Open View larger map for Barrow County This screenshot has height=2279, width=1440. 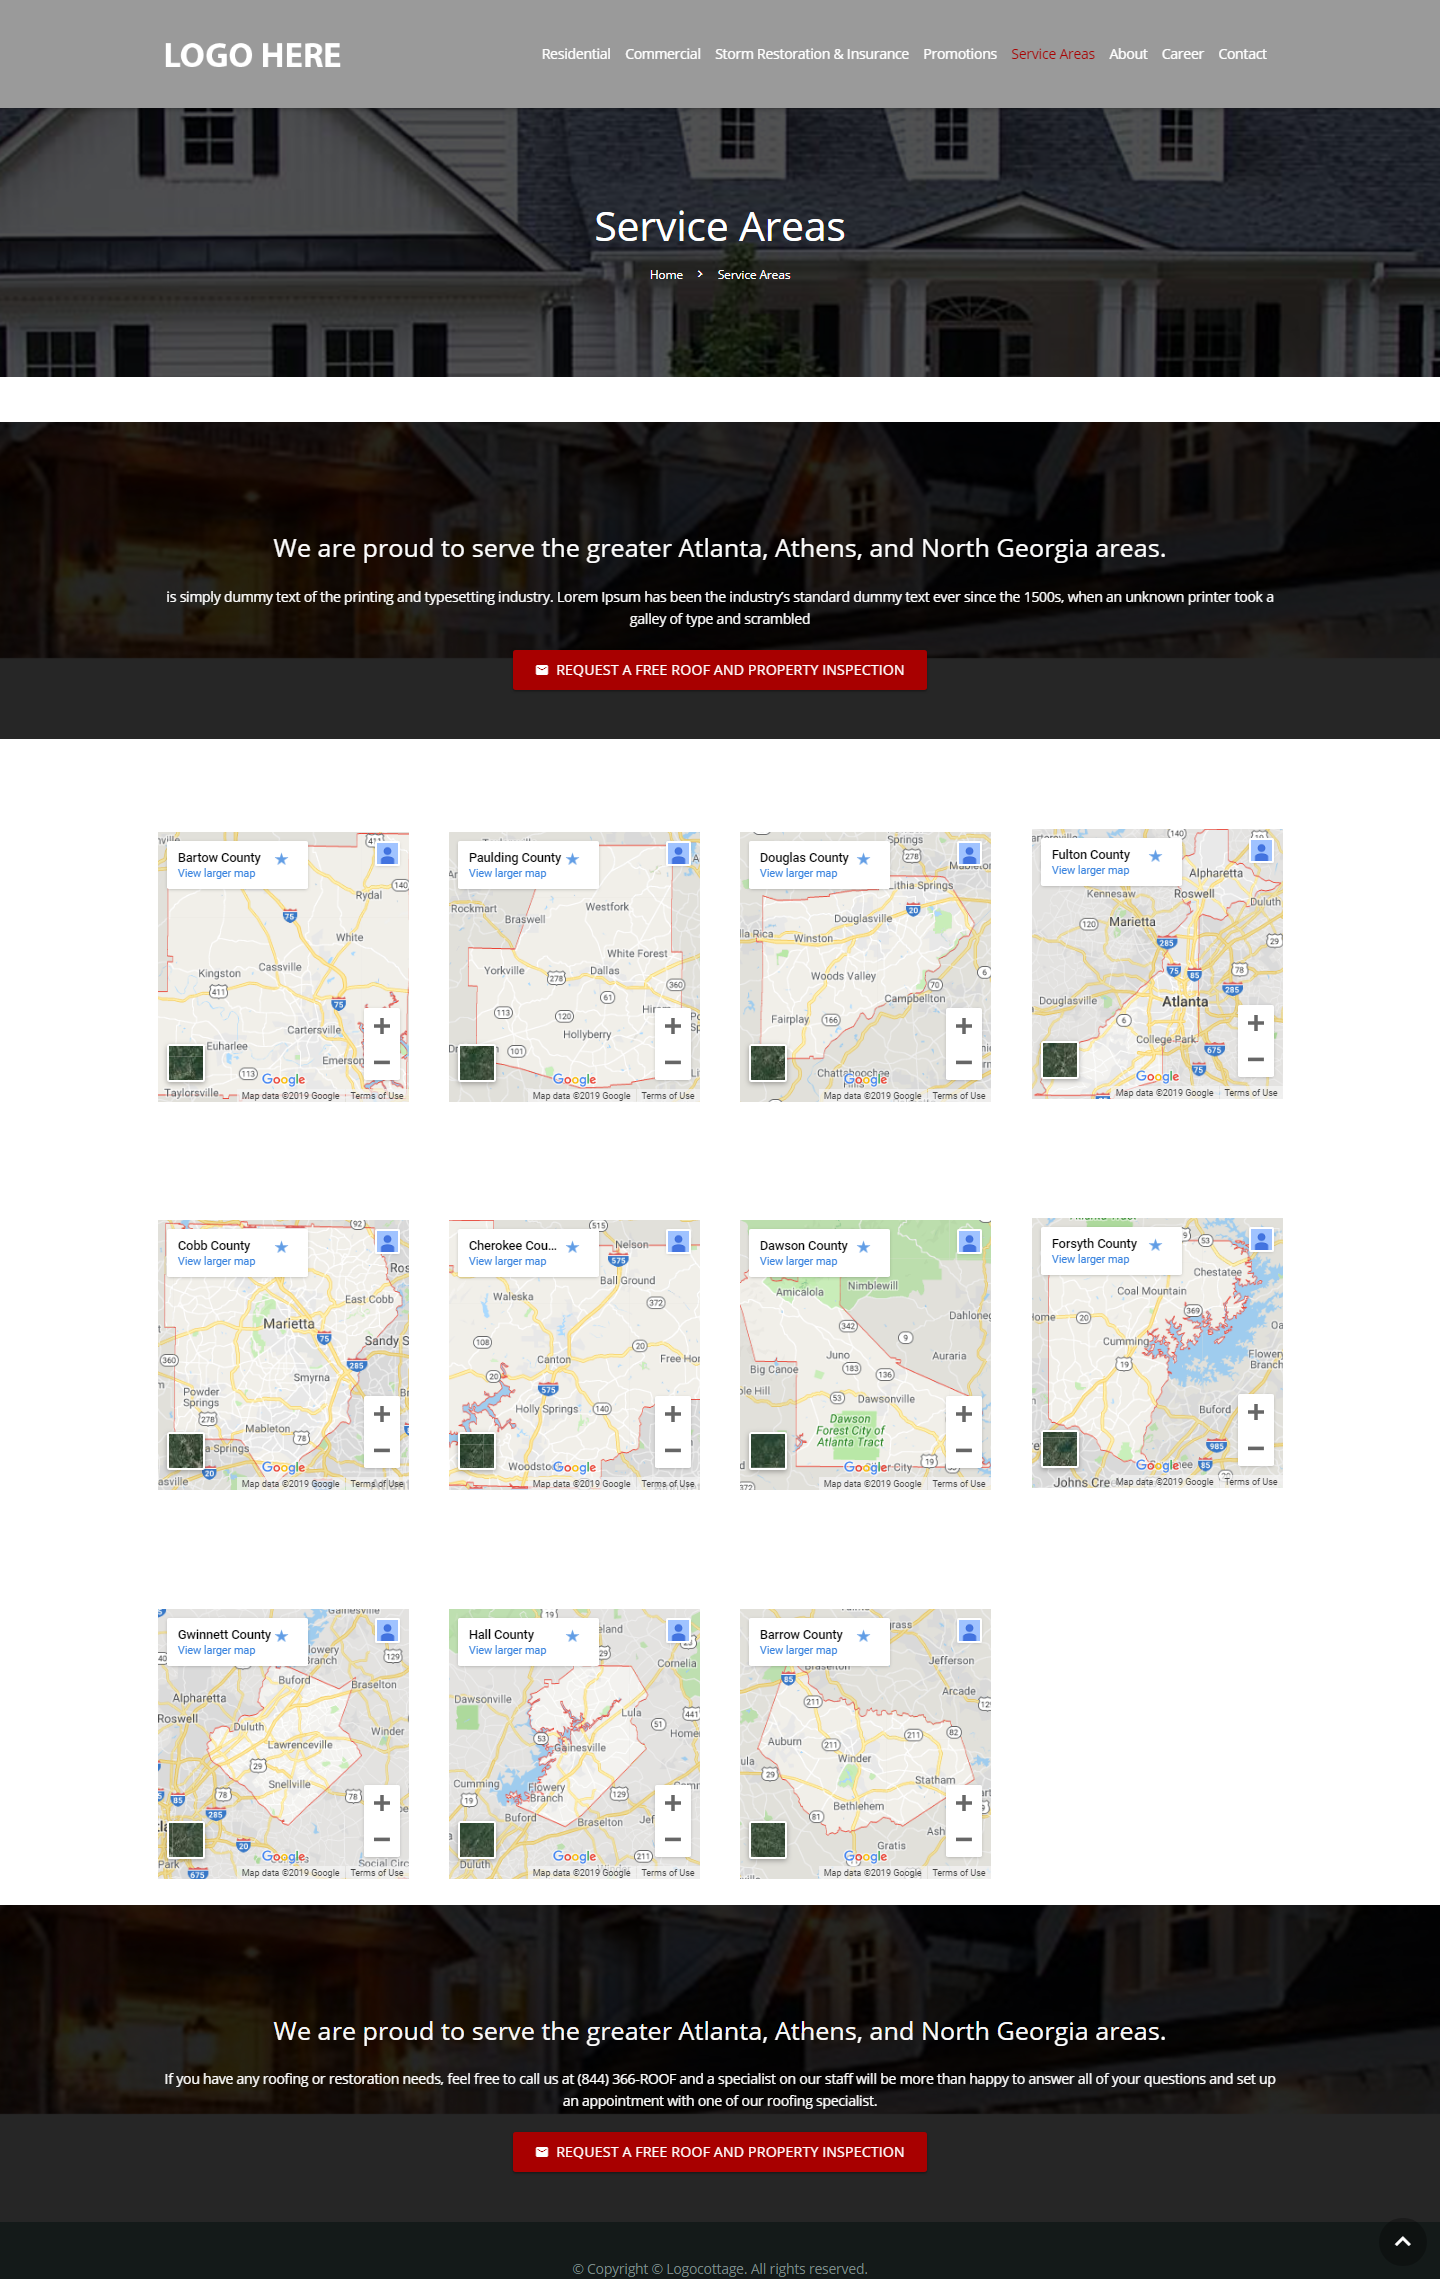click(798, 1651)
